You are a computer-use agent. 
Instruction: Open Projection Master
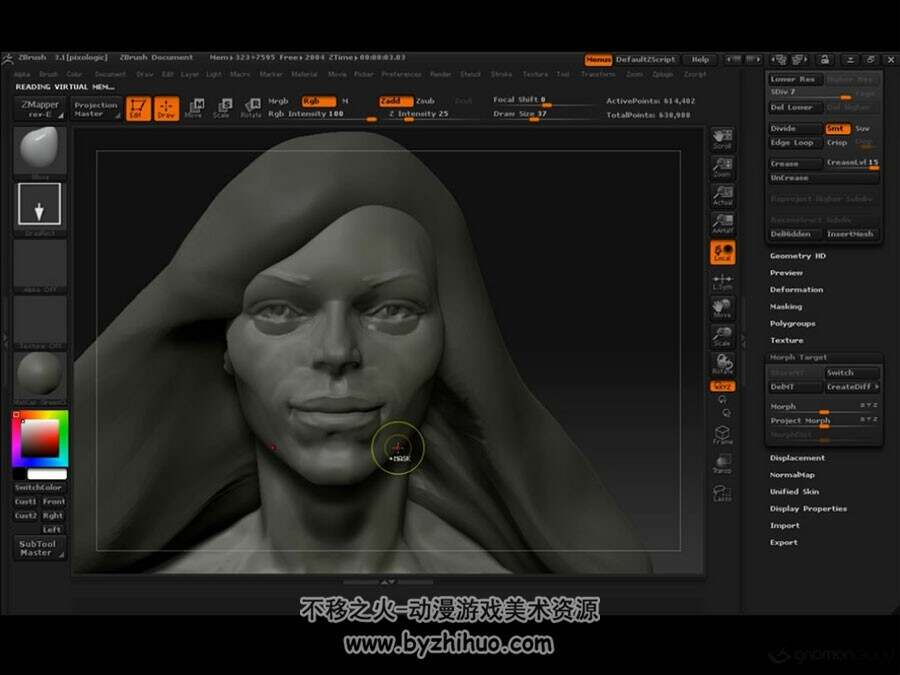(96, 109)
